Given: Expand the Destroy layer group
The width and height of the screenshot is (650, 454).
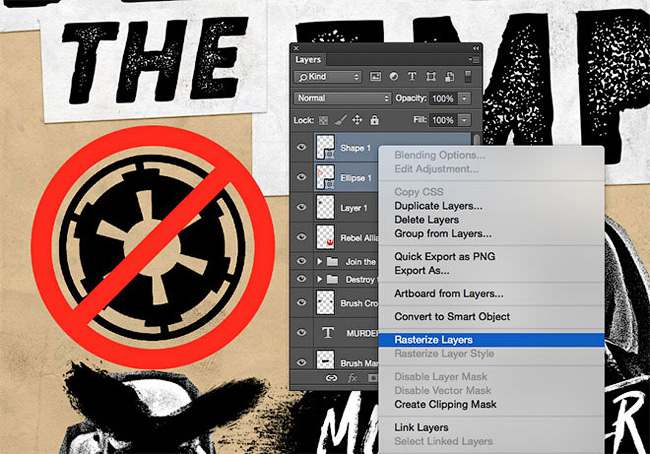Looking at the screenshot, I should point(319,279).
